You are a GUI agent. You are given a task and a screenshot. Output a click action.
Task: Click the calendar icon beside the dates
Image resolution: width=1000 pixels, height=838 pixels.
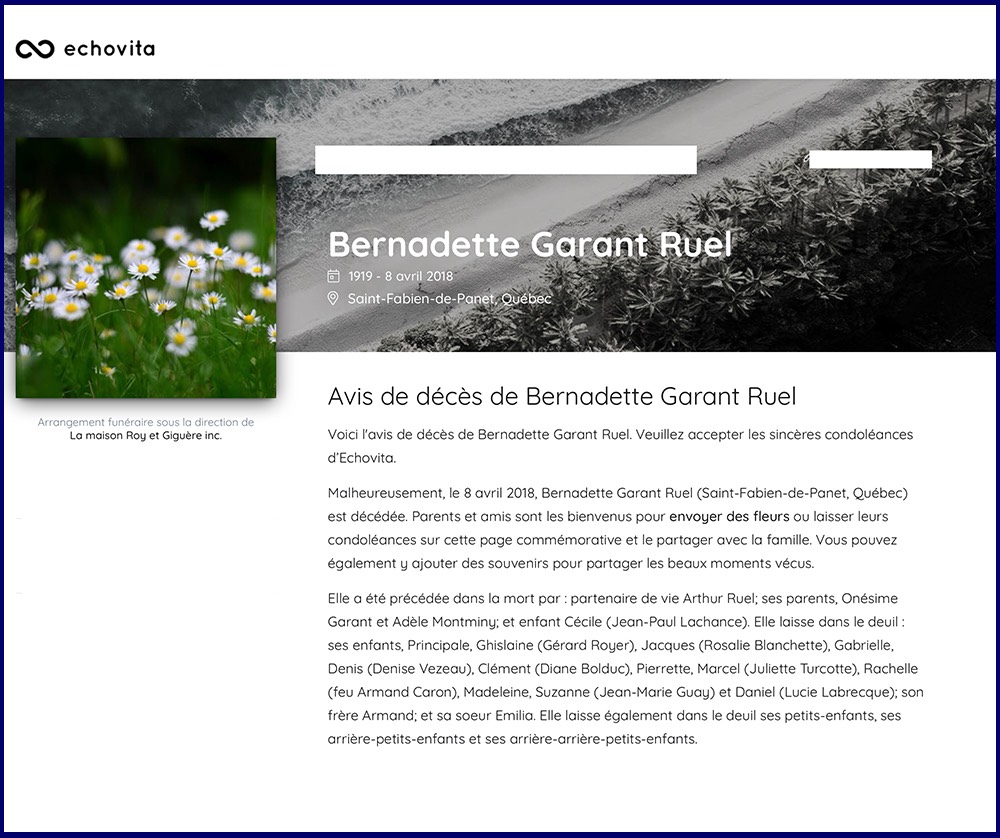click(333, 276)
